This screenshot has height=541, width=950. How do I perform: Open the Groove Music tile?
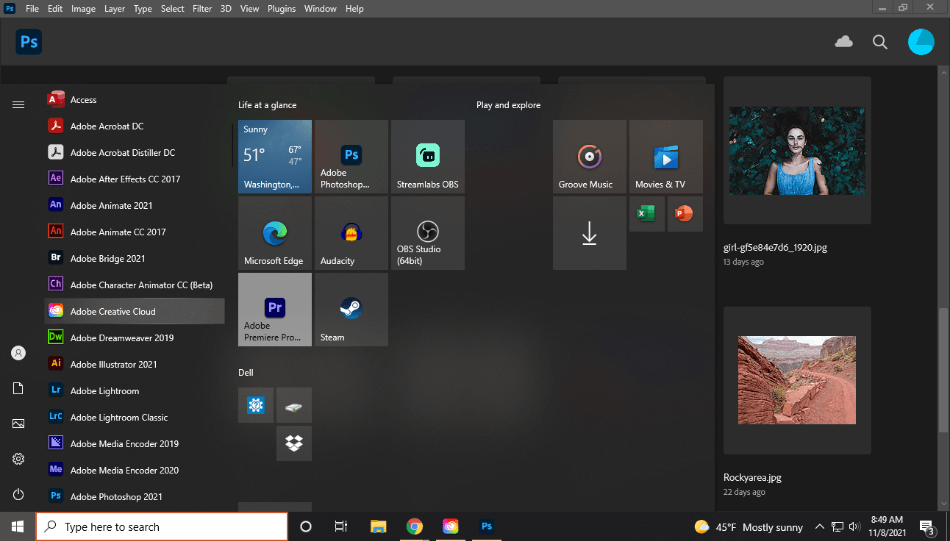click(590, 157)
